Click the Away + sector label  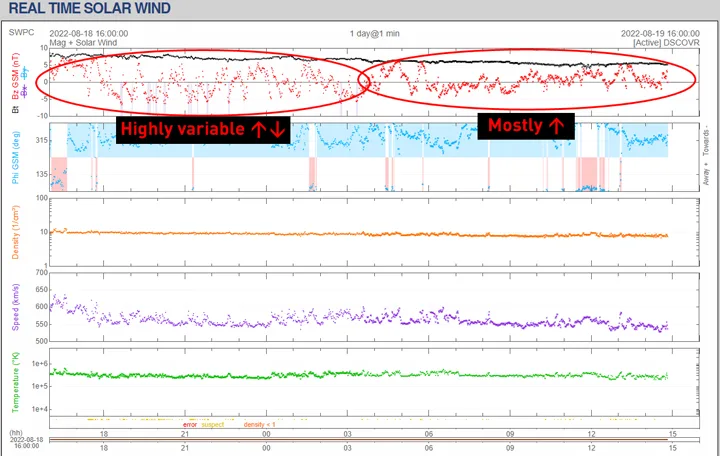tap(706, 174)
